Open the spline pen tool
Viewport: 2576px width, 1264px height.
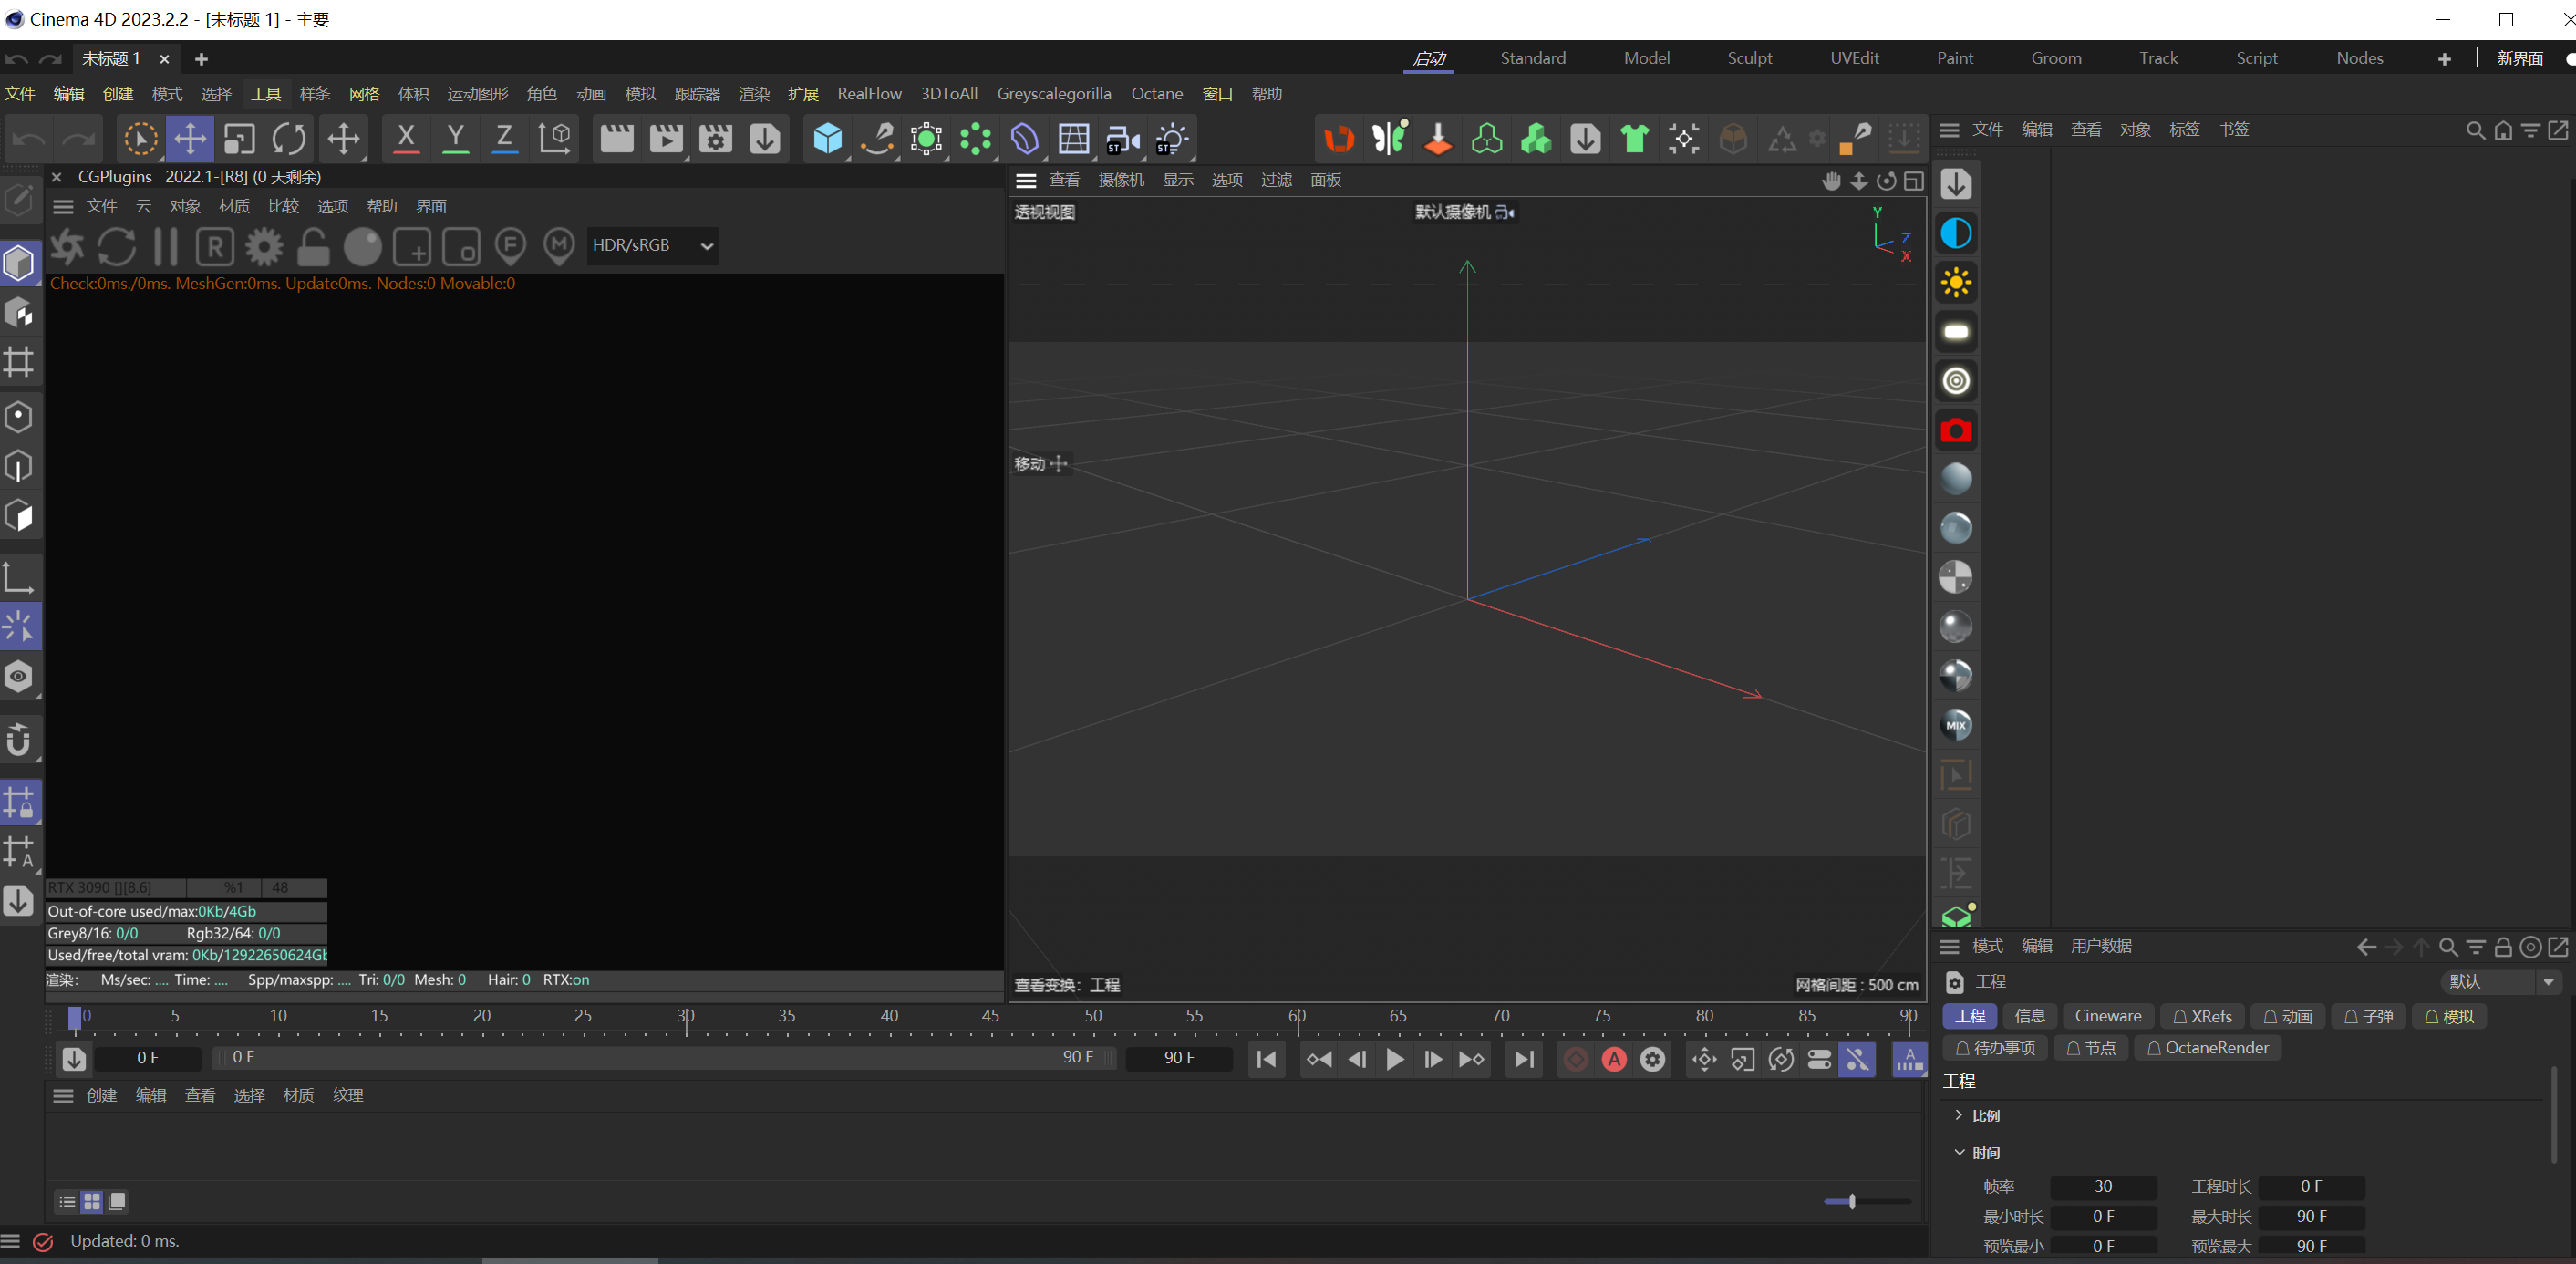coord(877,138)
